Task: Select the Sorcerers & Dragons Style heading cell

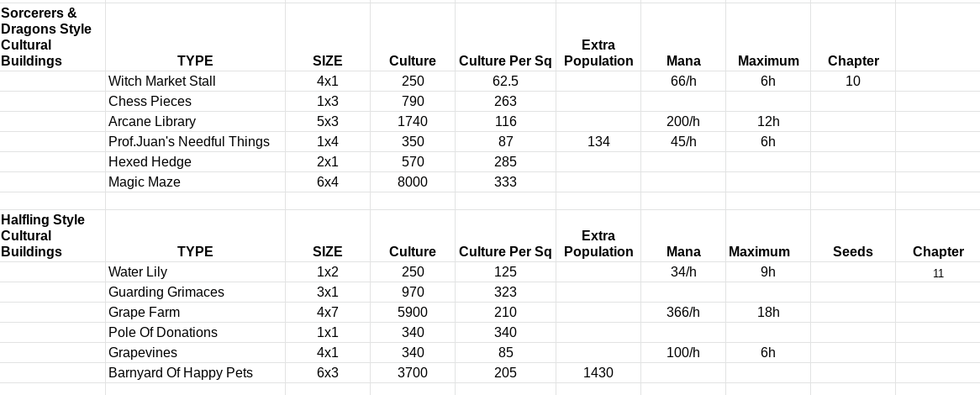Action: coord(52,37)
